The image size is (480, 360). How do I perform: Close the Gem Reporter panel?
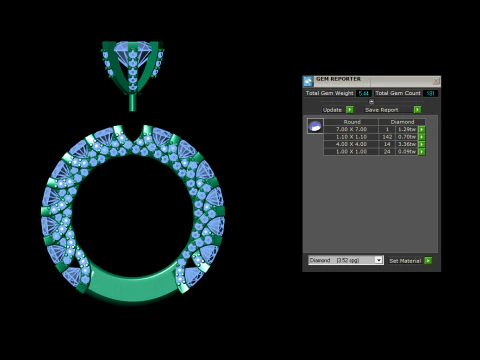[436, 81]
